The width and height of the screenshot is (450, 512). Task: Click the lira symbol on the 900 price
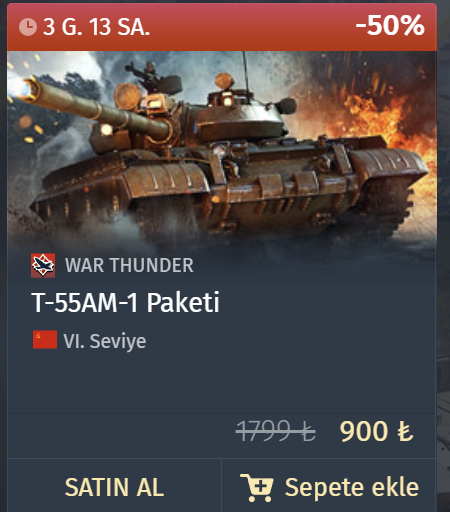click(x=405, y=432)
